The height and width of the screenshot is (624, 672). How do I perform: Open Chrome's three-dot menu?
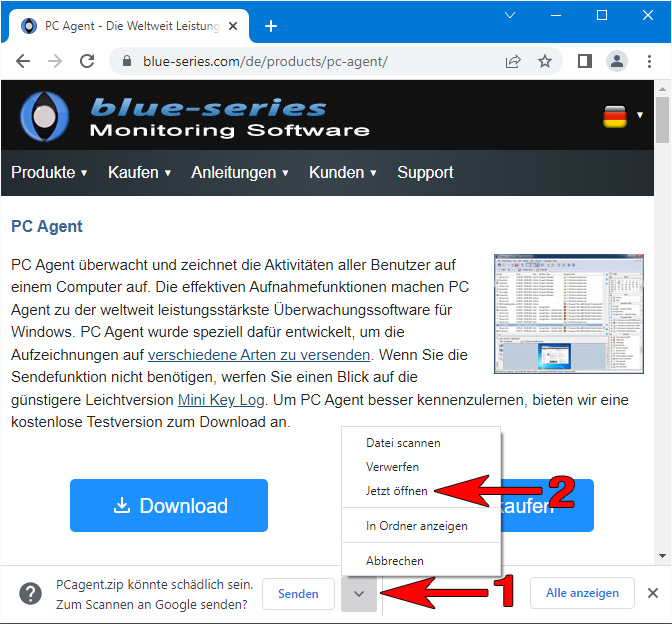click(649, 61)
